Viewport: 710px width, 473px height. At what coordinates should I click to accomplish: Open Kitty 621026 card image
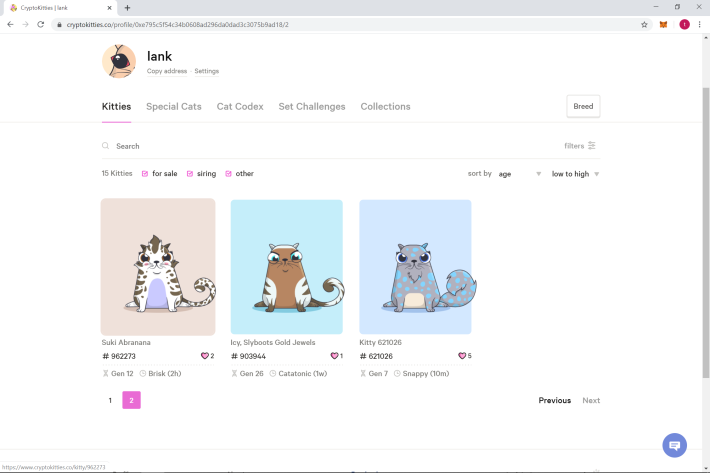[415, 267]
